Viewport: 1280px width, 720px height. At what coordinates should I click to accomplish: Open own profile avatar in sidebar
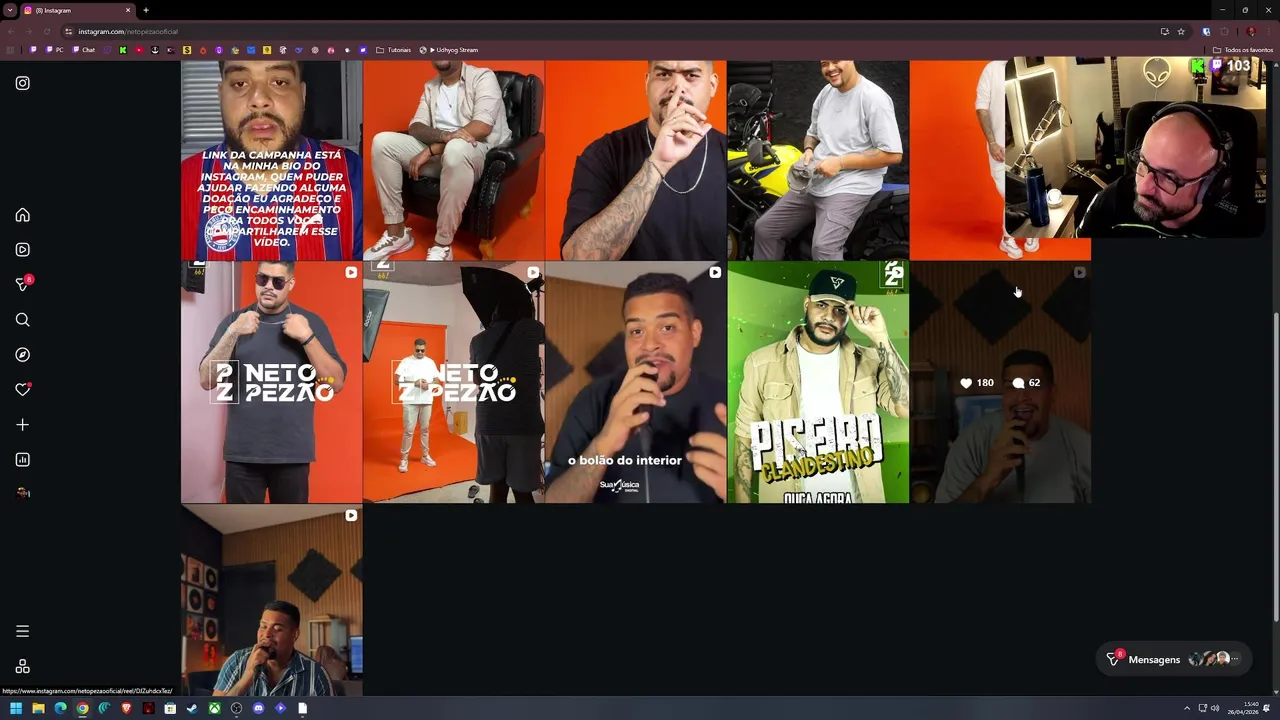point(22,493)
